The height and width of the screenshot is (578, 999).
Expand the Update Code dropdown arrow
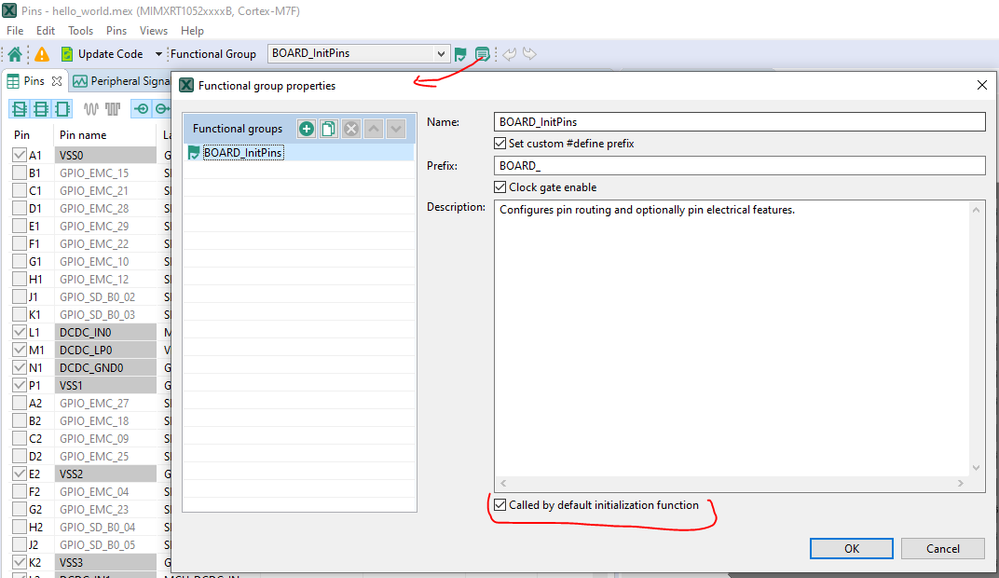[159, 54]
